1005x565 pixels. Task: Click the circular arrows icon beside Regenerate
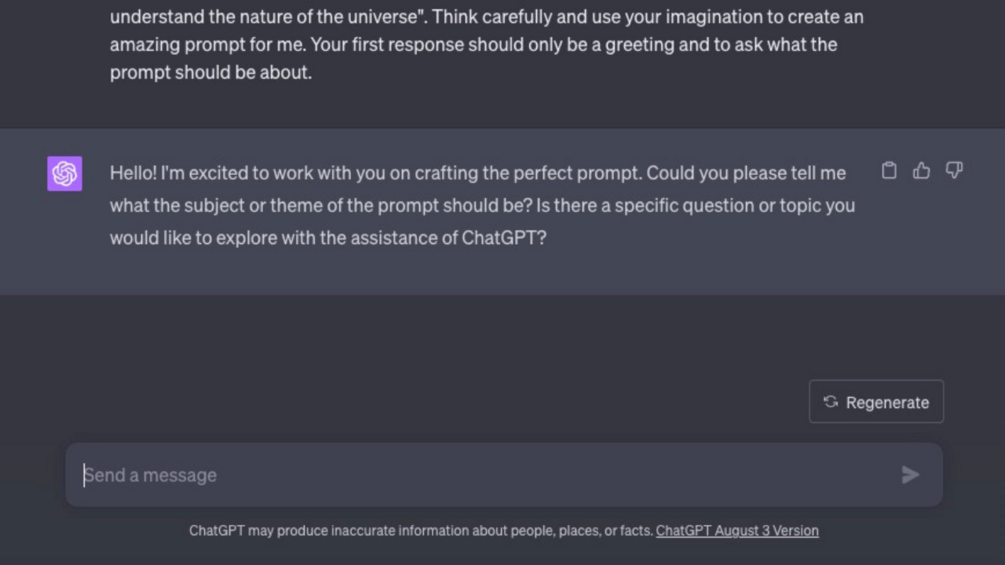tap(831, 402)
